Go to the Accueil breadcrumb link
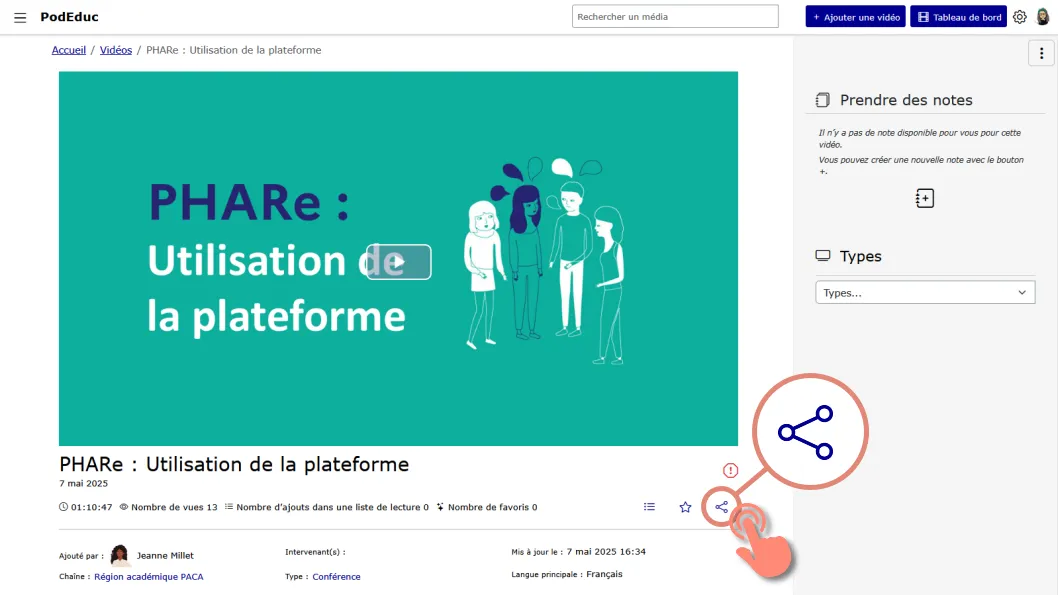The height and width of the screenshot is (595, 1058). 69,50
